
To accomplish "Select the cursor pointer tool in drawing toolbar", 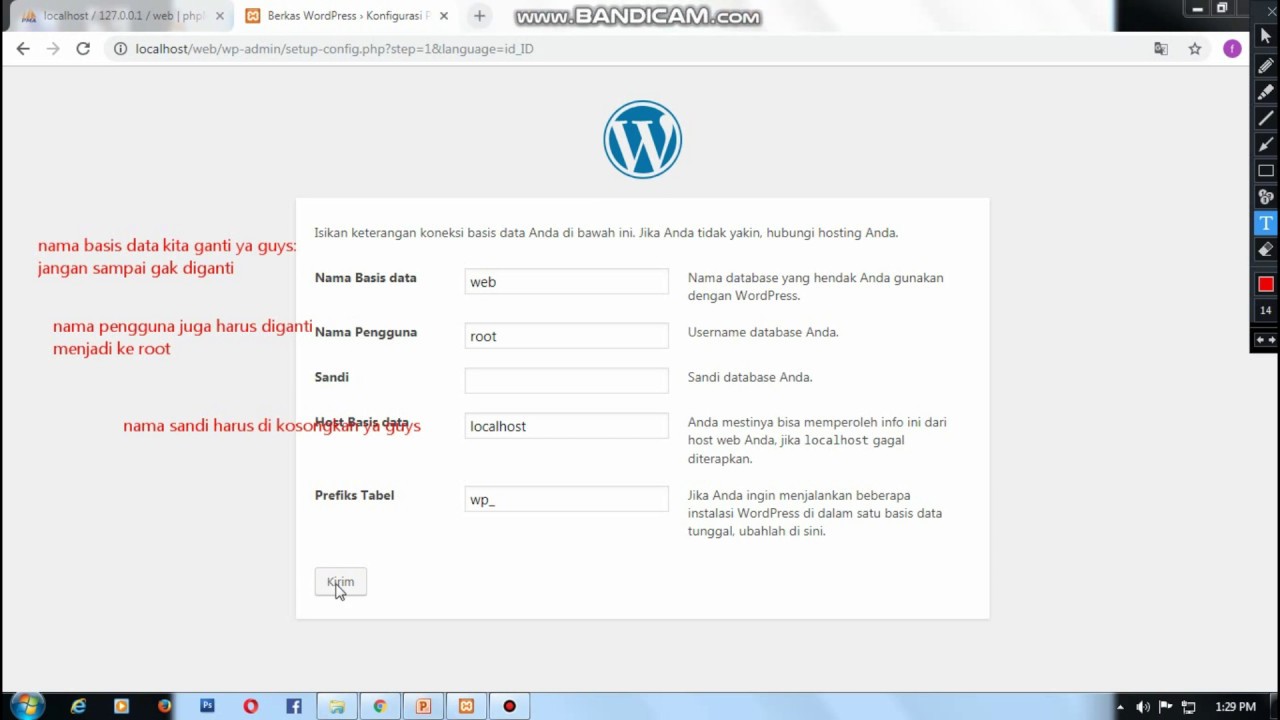I will point(1266,37).
